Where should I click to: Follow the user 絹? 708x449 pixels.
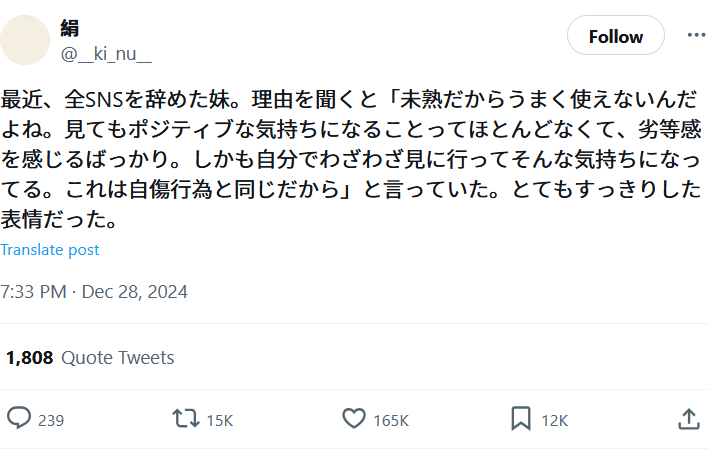[x=615, y=36]
